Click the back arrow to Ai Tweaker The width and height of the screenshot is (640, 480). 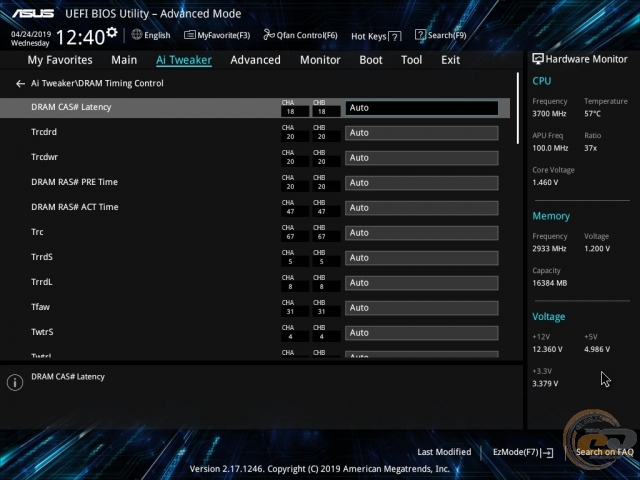point(20,84)
